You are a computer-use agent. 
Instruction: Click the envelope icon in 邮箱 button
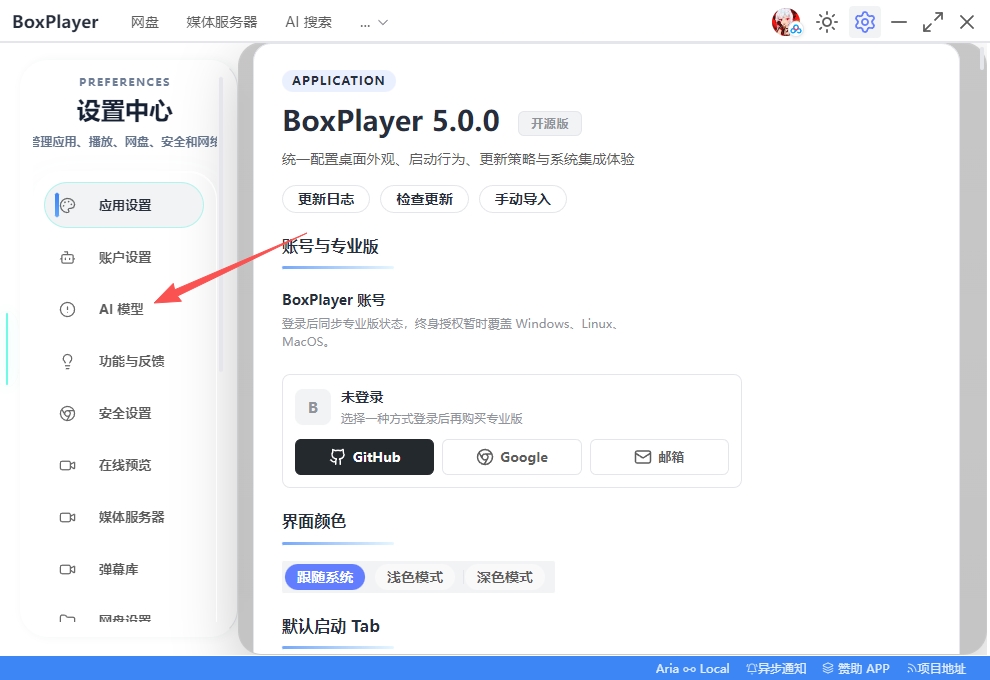[x=643, y=457]
